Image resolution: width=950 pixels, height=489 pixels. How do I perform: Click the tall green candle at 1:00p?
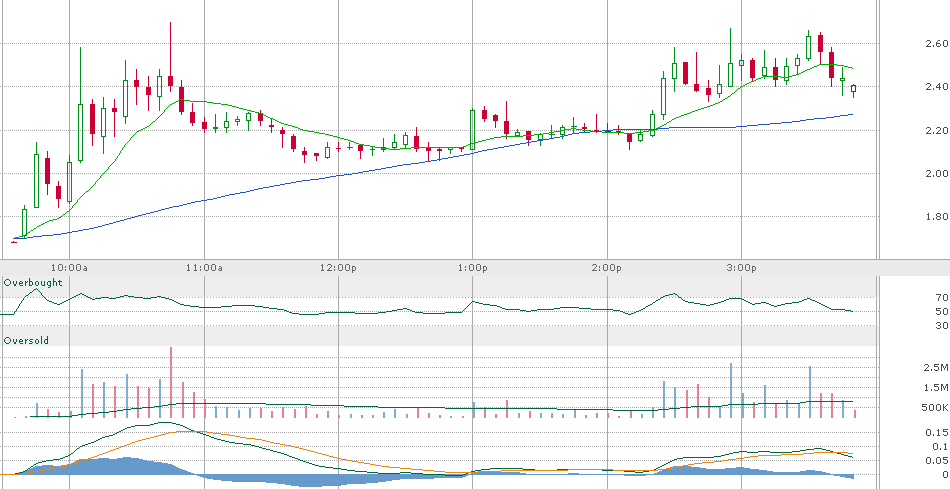(x=473, y=130)
